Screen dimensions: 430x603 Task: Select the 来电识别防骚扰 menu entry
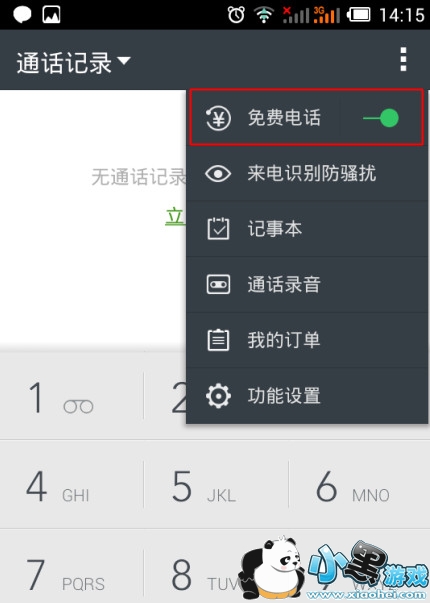pyautogui.click(x=307, y=173)
